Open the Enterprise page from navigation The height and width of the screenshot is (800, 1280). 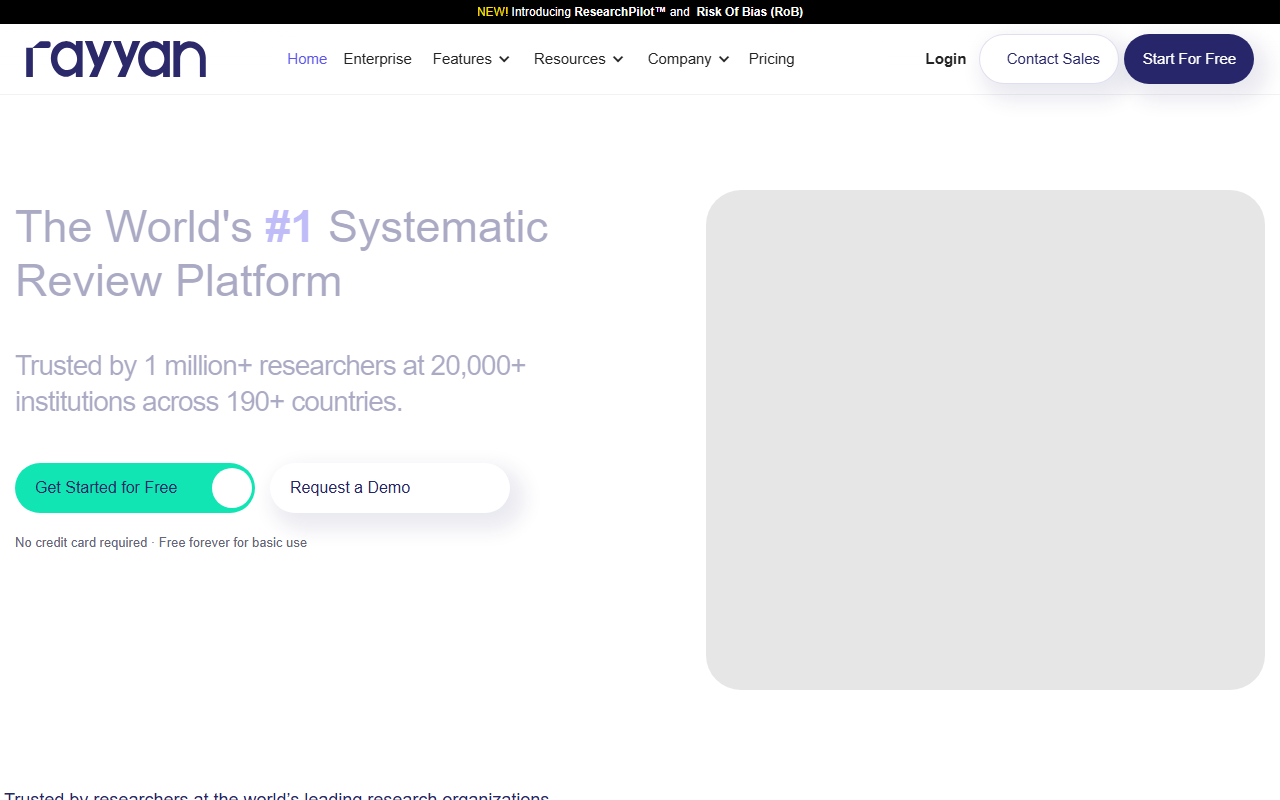click(x=377, y=59)
